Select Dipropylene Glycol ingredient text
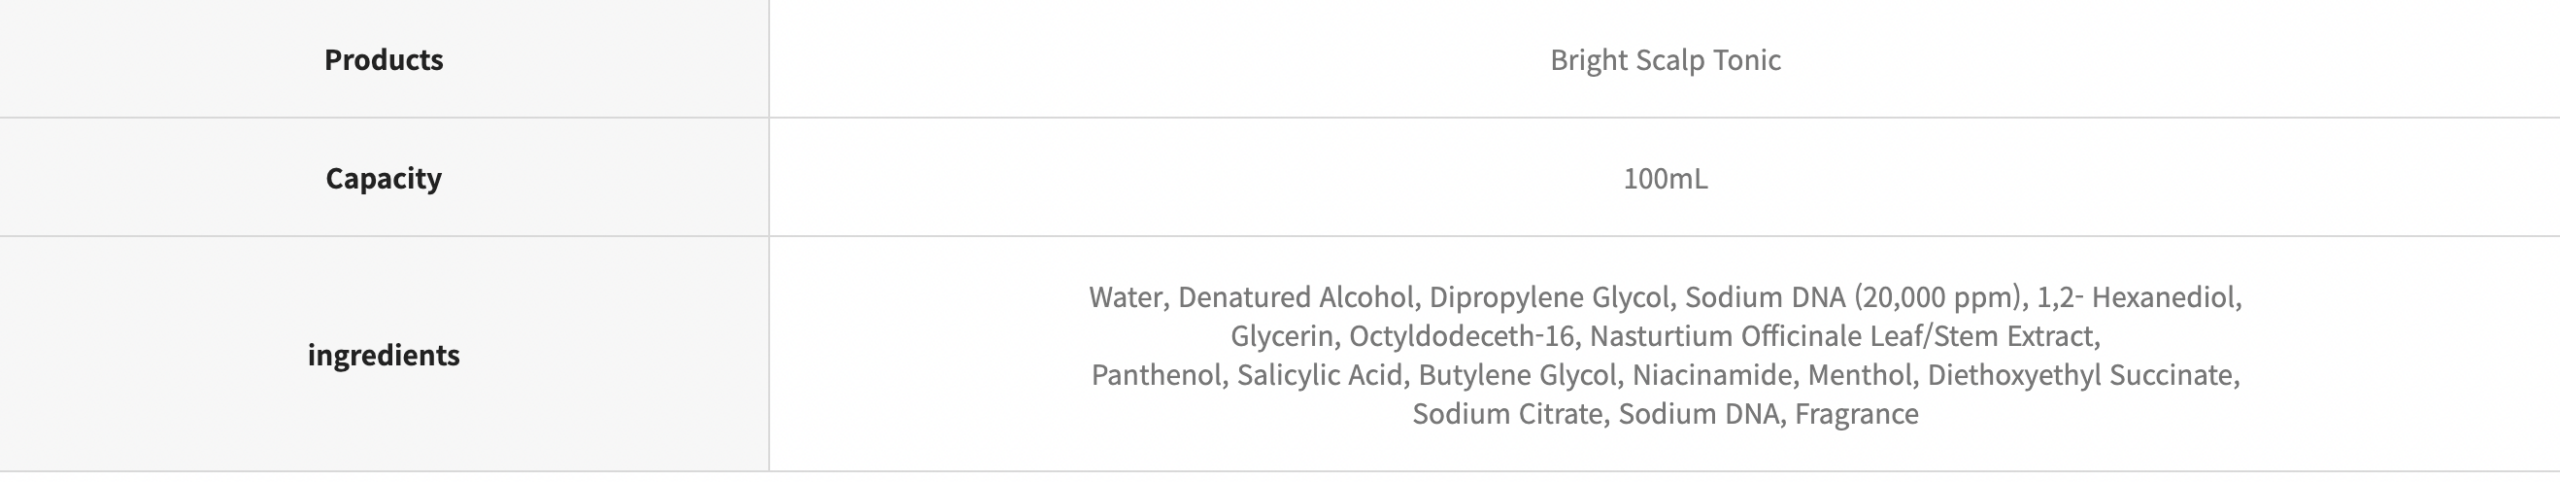 pyautogui.click(x=1549, y=297)
